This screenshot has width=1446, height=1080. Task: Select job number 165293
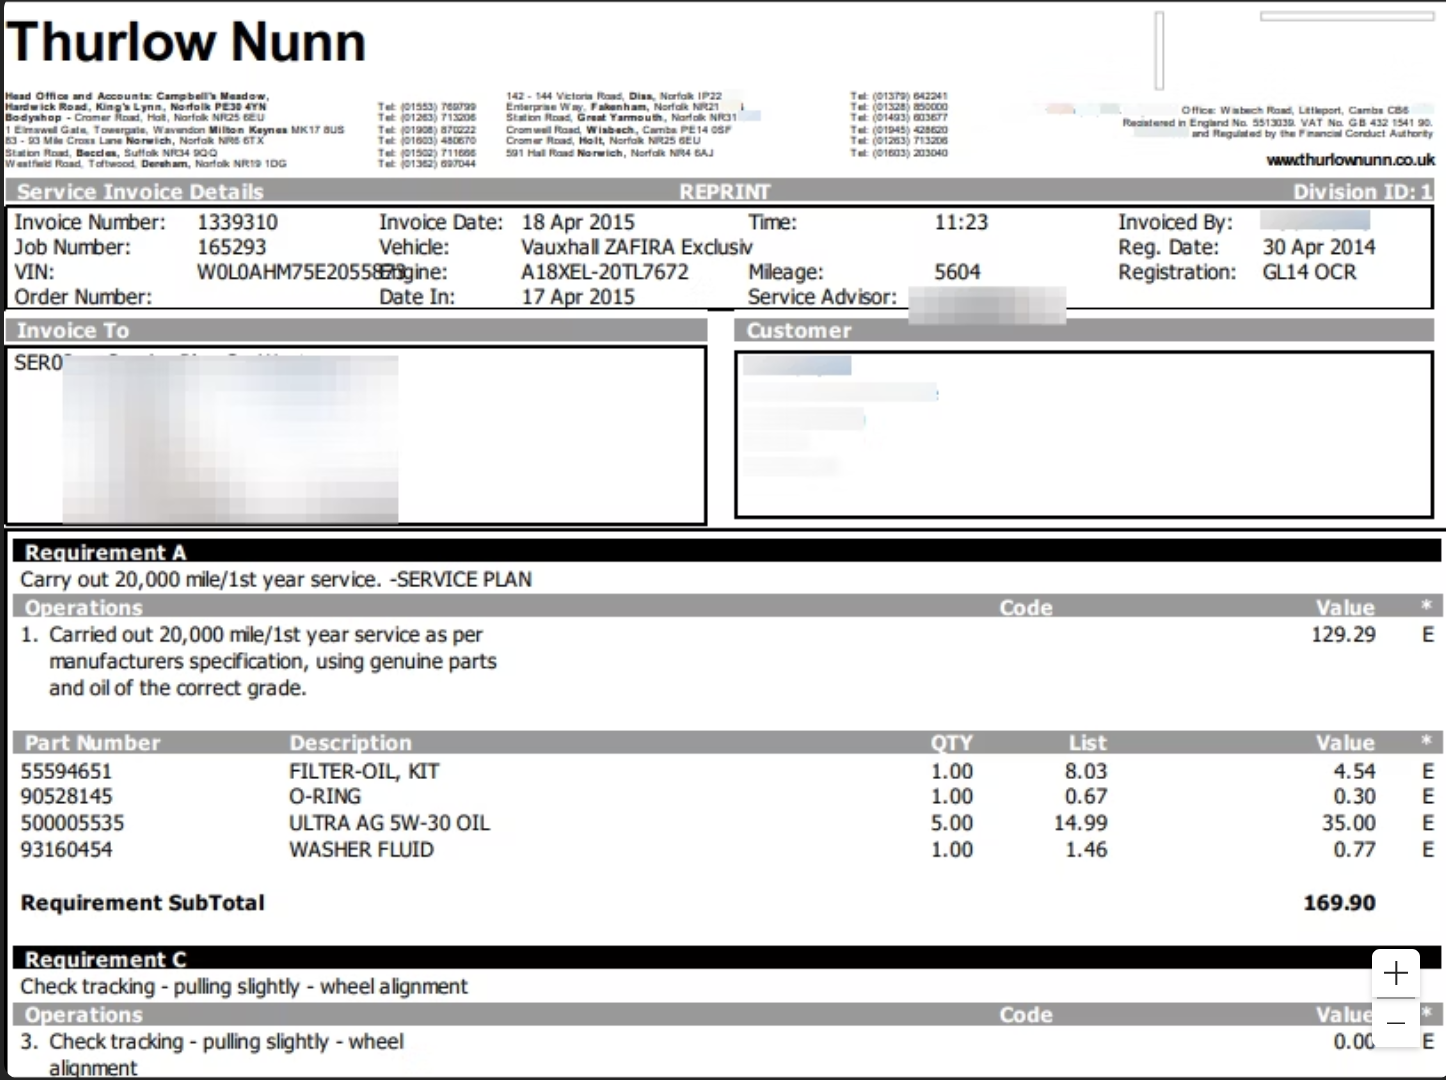click(x=231, y=247)
